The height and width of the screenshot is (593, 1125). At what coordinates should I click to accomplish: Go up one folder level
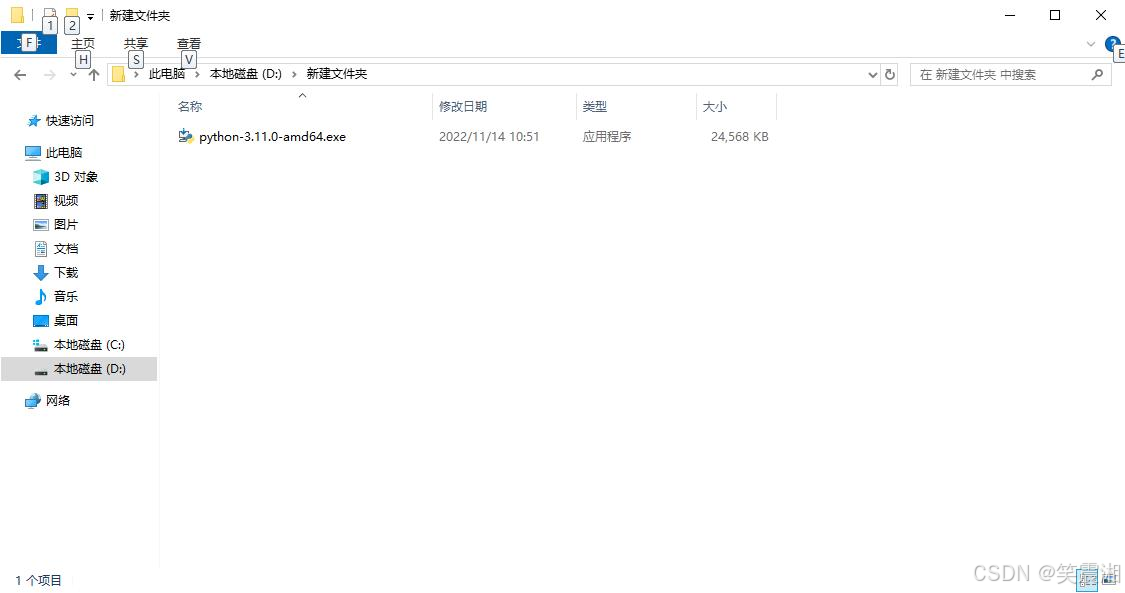(x=93, y=75)
